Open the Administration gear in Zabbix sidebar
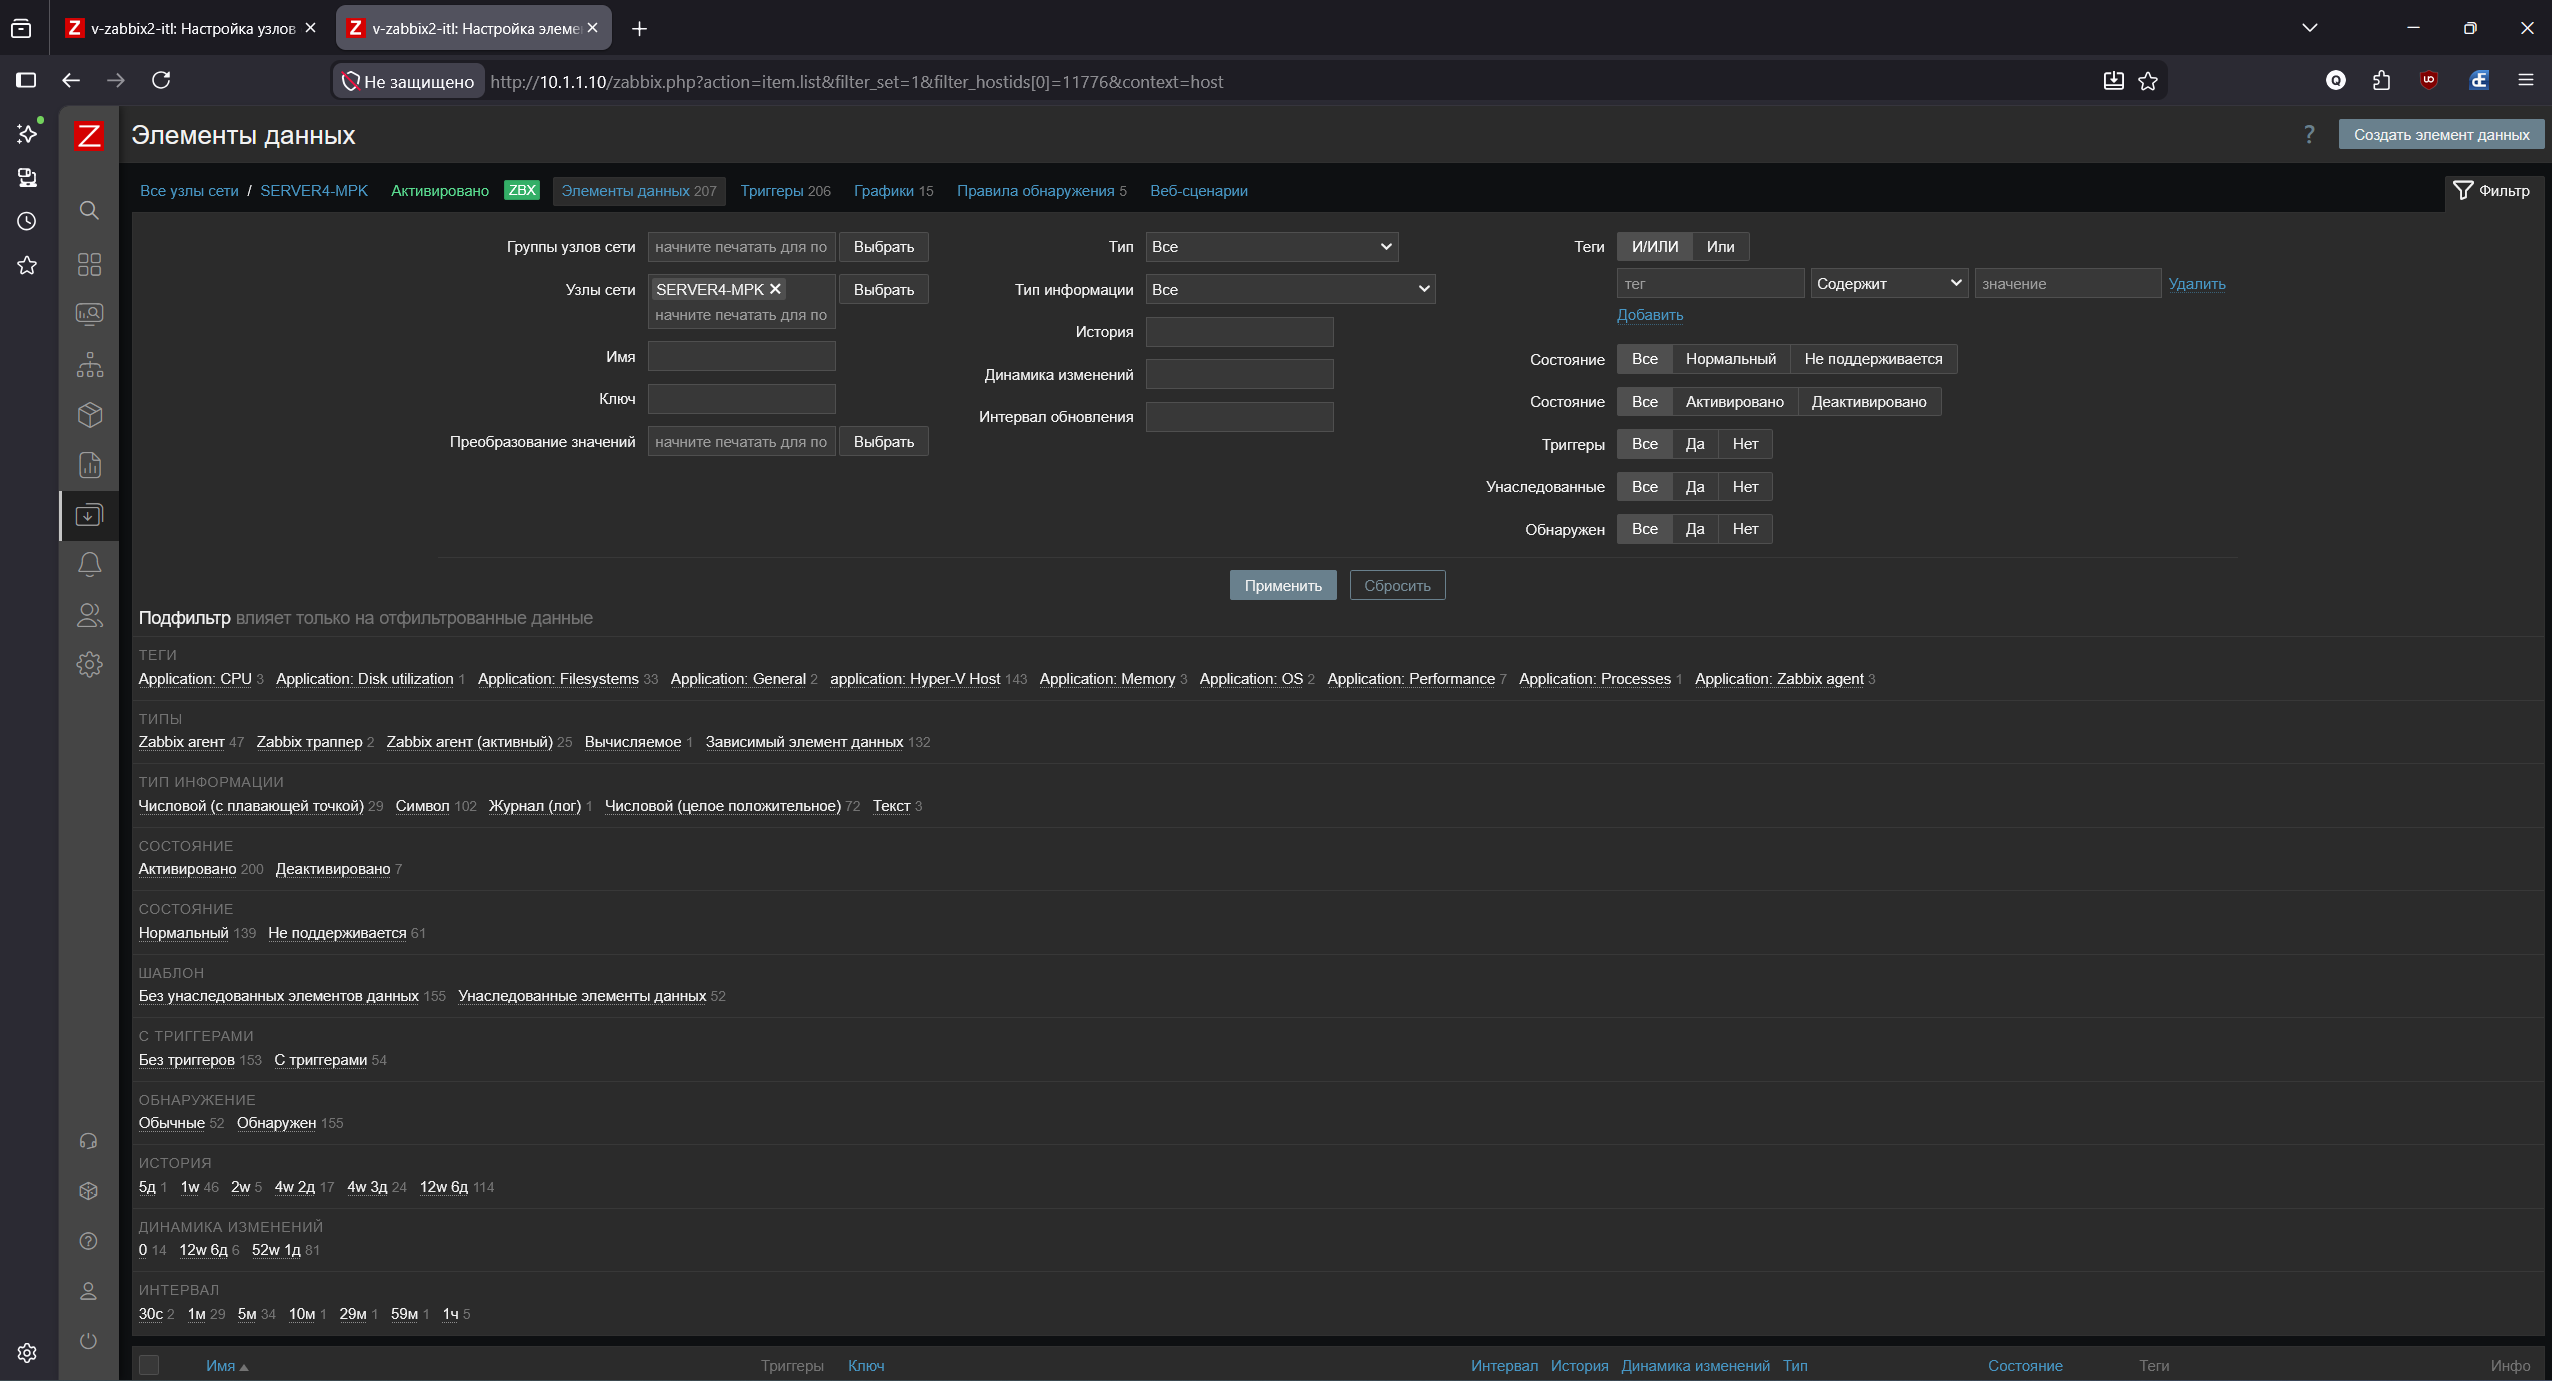 click(x=89, y=665)
